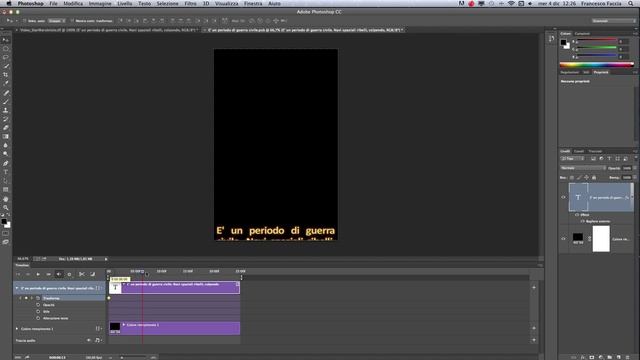
Task: Select the Hand tool
Action: (x=6, y=199)
